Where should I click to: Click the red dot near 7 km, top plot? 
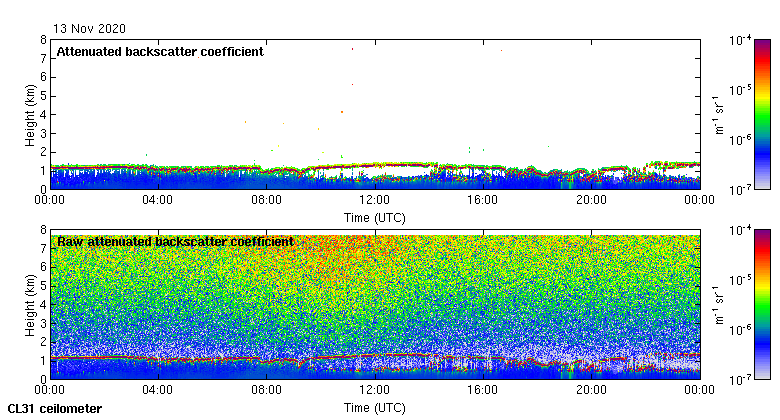(352, 49)
